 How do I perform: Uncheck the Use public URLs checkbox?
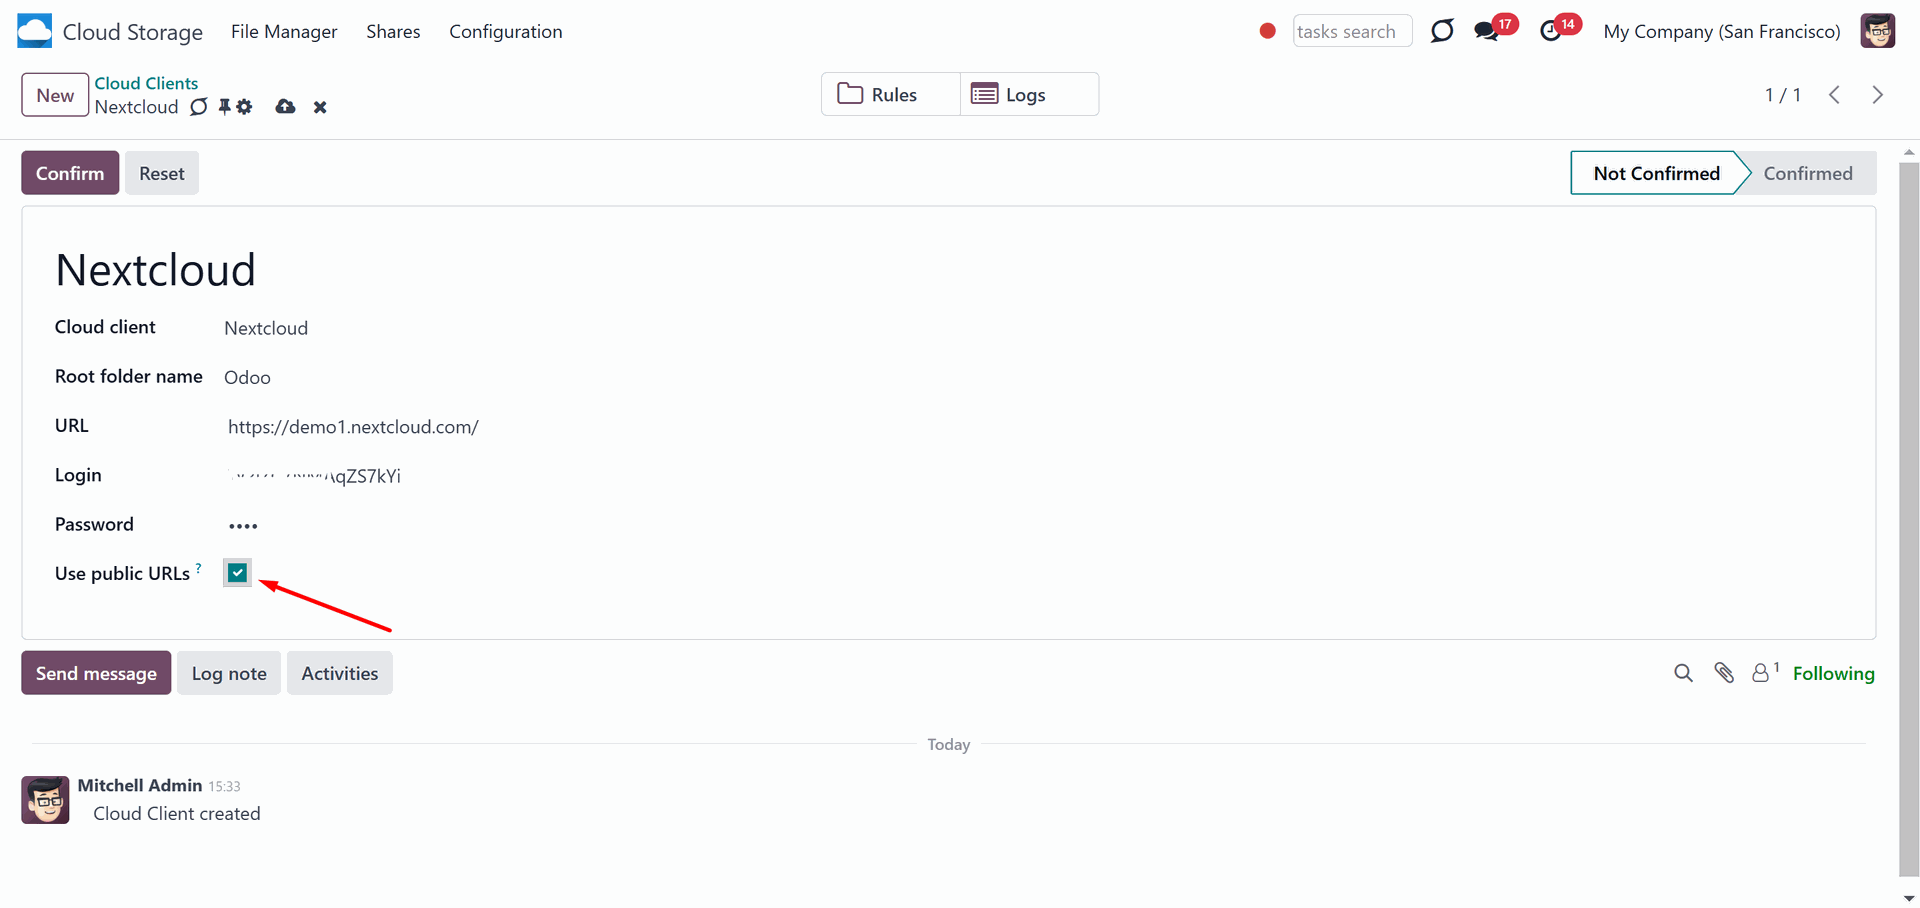point(237,573)
